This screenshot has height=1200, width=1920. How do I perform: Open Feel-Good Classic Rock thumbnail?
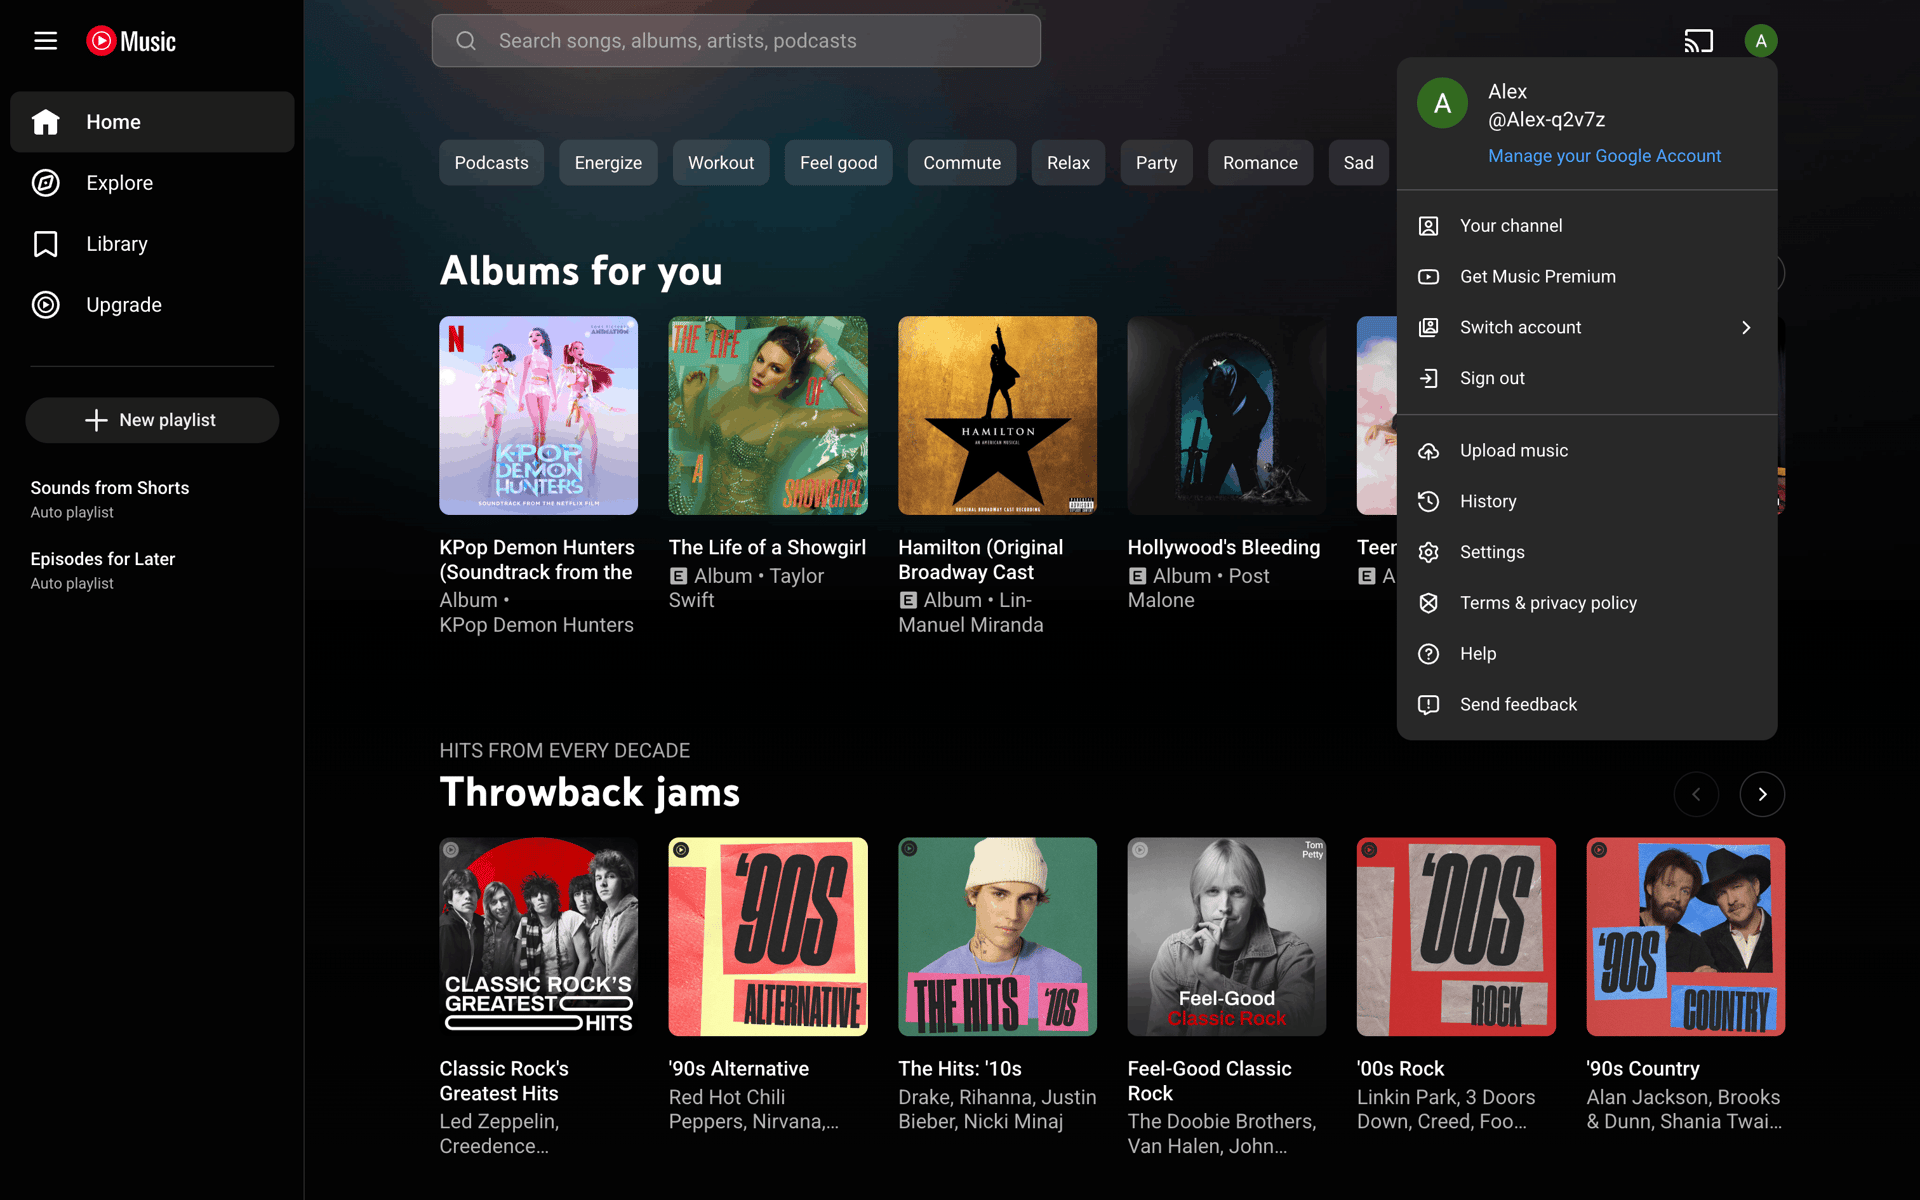point(1227,937)
